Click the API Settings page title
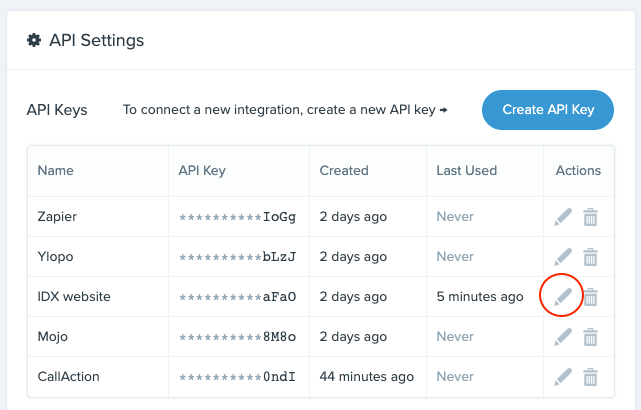Viewport: 641px width, 410px height. 96,40
